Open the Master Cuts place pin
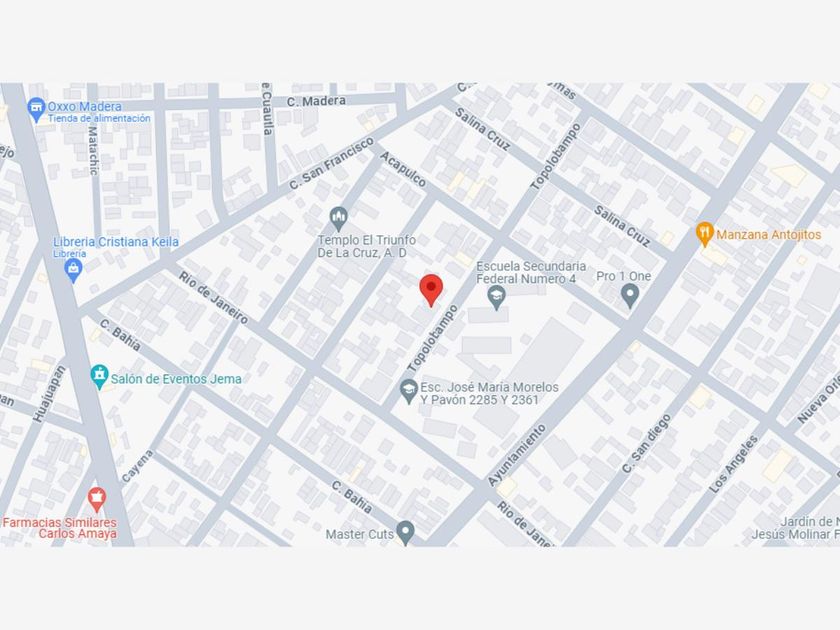840x630 pixels. click(406, 533)
